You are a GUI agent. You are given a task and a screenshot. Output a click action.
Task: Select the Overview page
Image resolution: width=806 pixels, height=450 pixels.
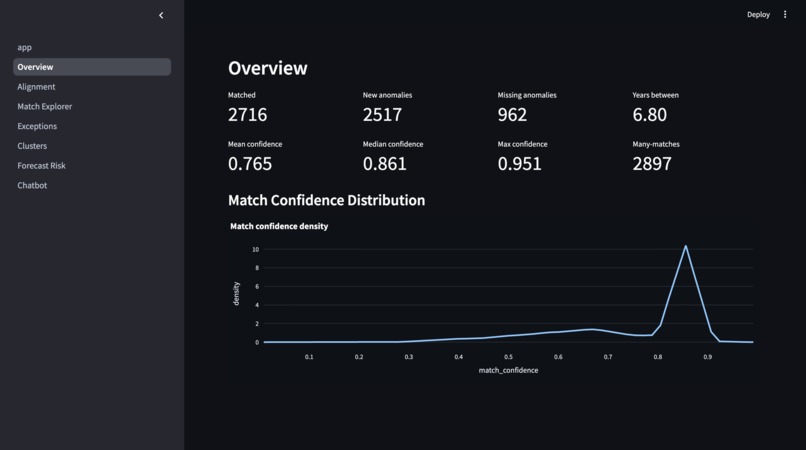click(x=92, y=67)
